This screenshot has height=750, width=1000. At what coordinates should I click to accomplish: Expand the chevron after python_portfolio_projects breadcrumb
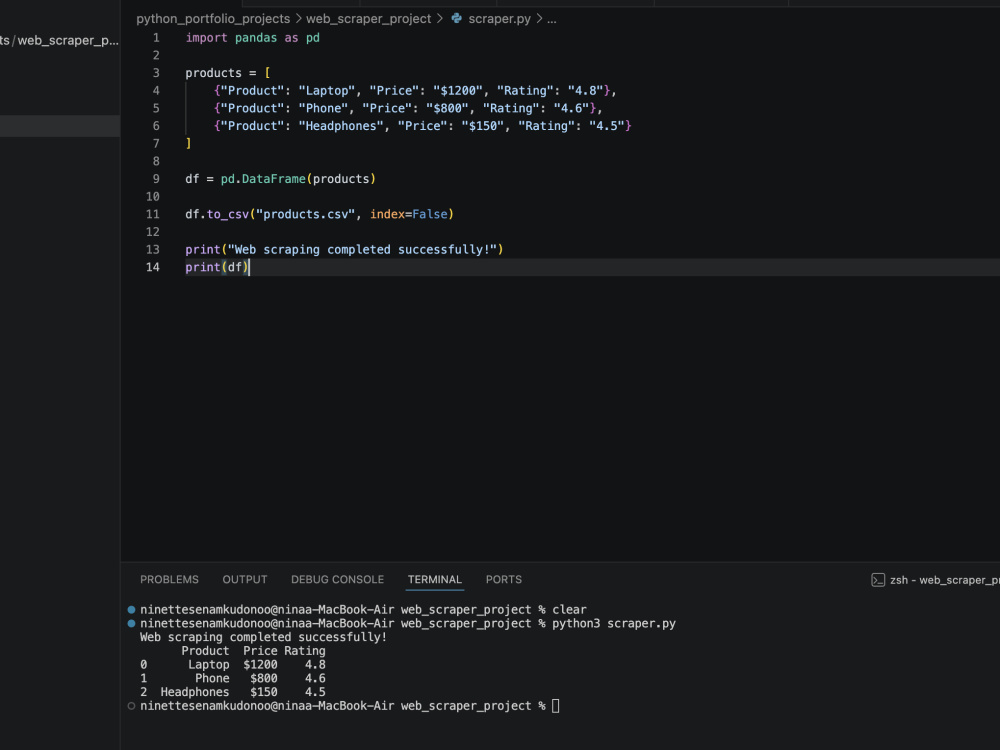(298, 18)
